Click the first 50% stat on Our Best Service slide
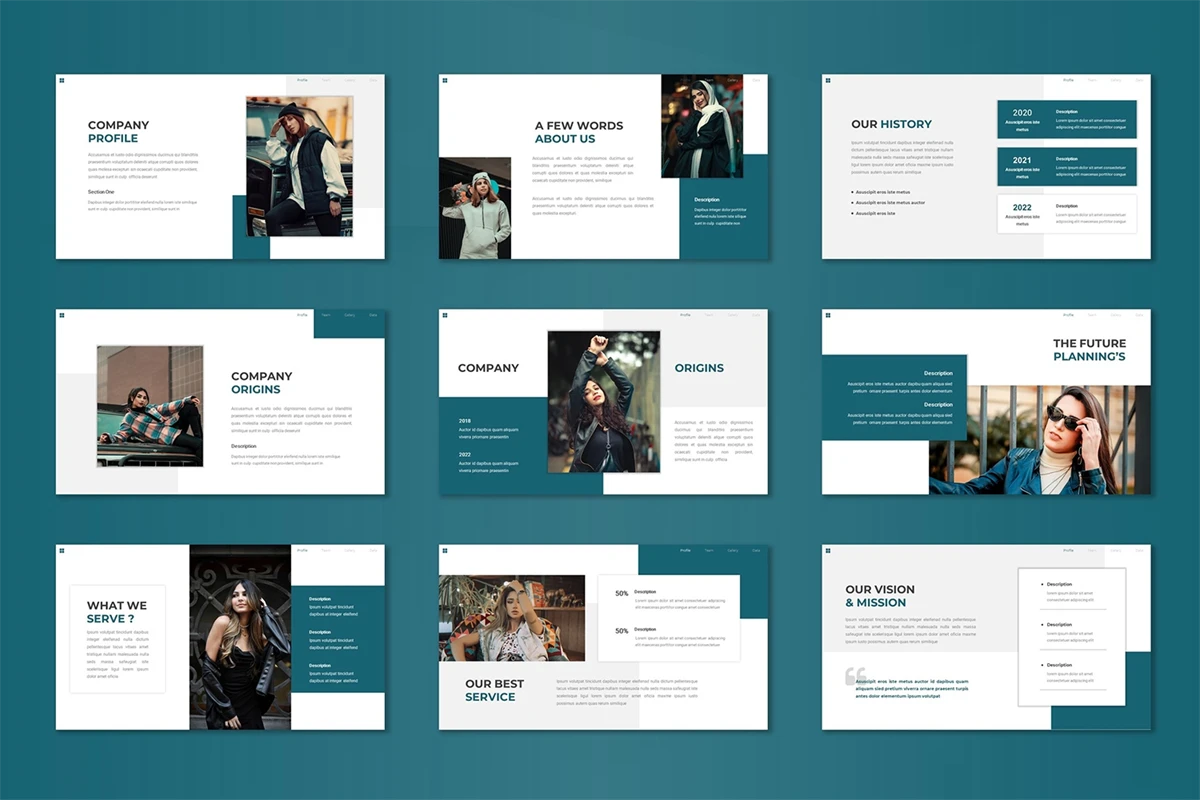The height and width of the screenshot is (800, 1200). (x=621, y=594)
